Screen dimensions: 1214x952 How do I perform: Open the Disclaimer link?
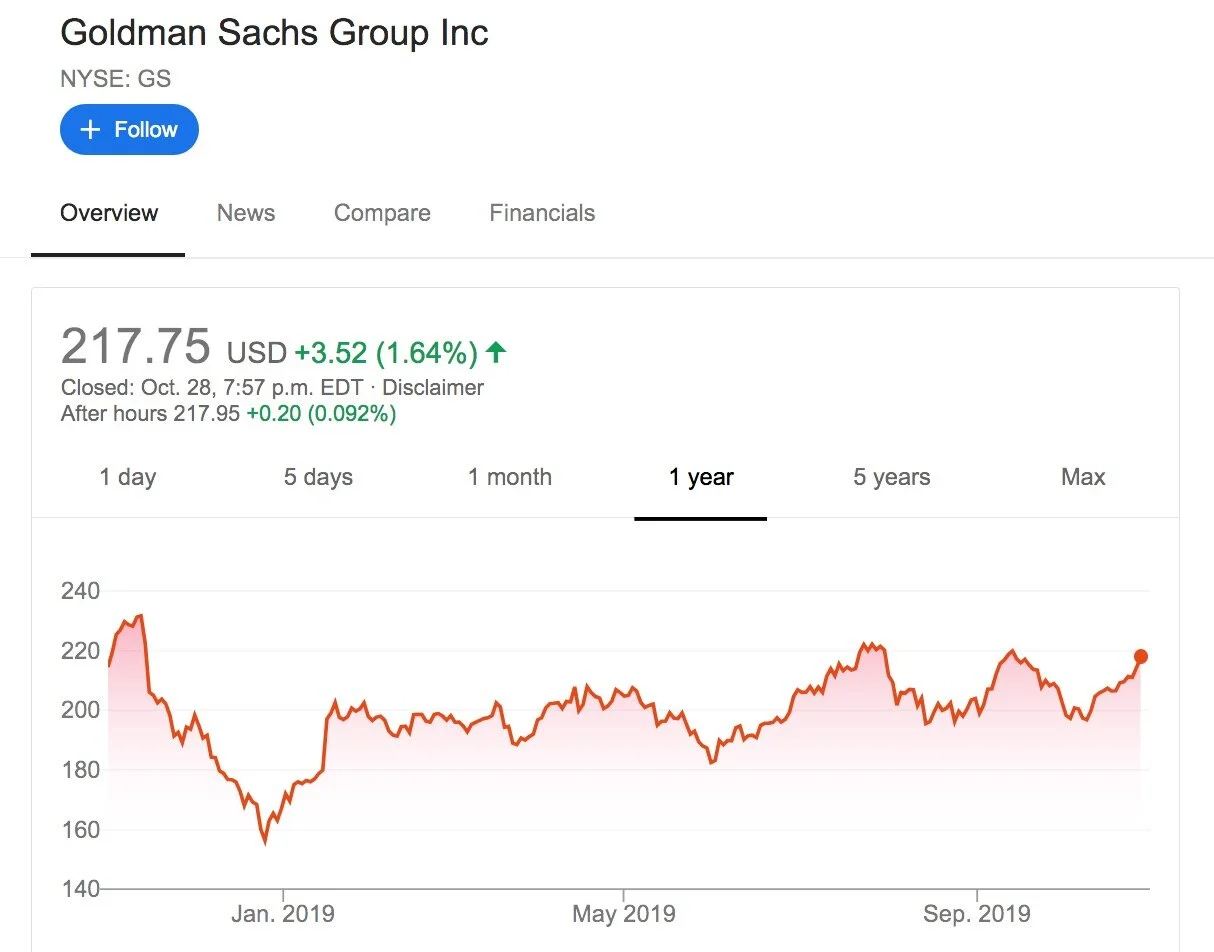pyautogui.click(x=433, y=388)
